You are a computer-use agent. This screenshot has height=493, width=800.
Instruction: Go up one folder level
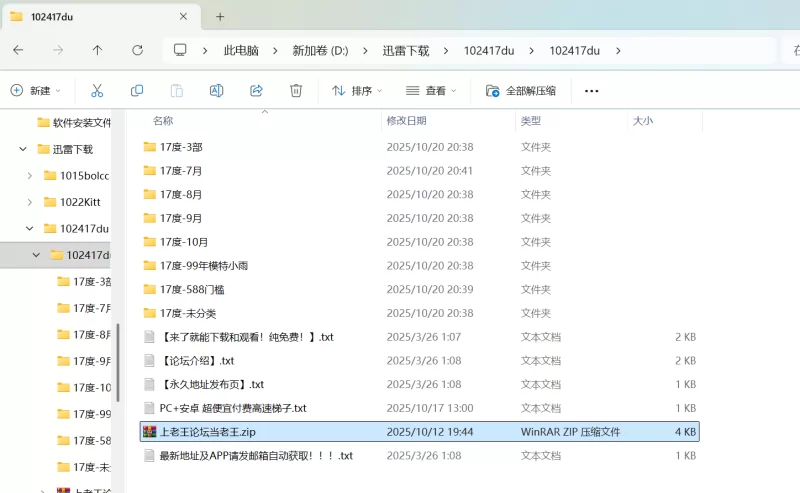(x=97, y=50)
